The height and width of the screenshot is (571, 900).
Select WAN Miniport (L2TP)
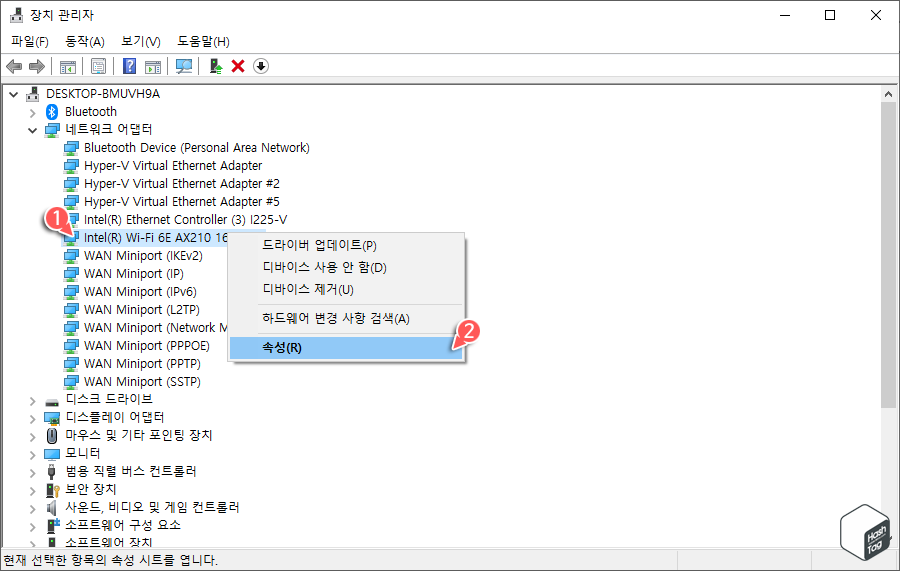coord(141,310)
